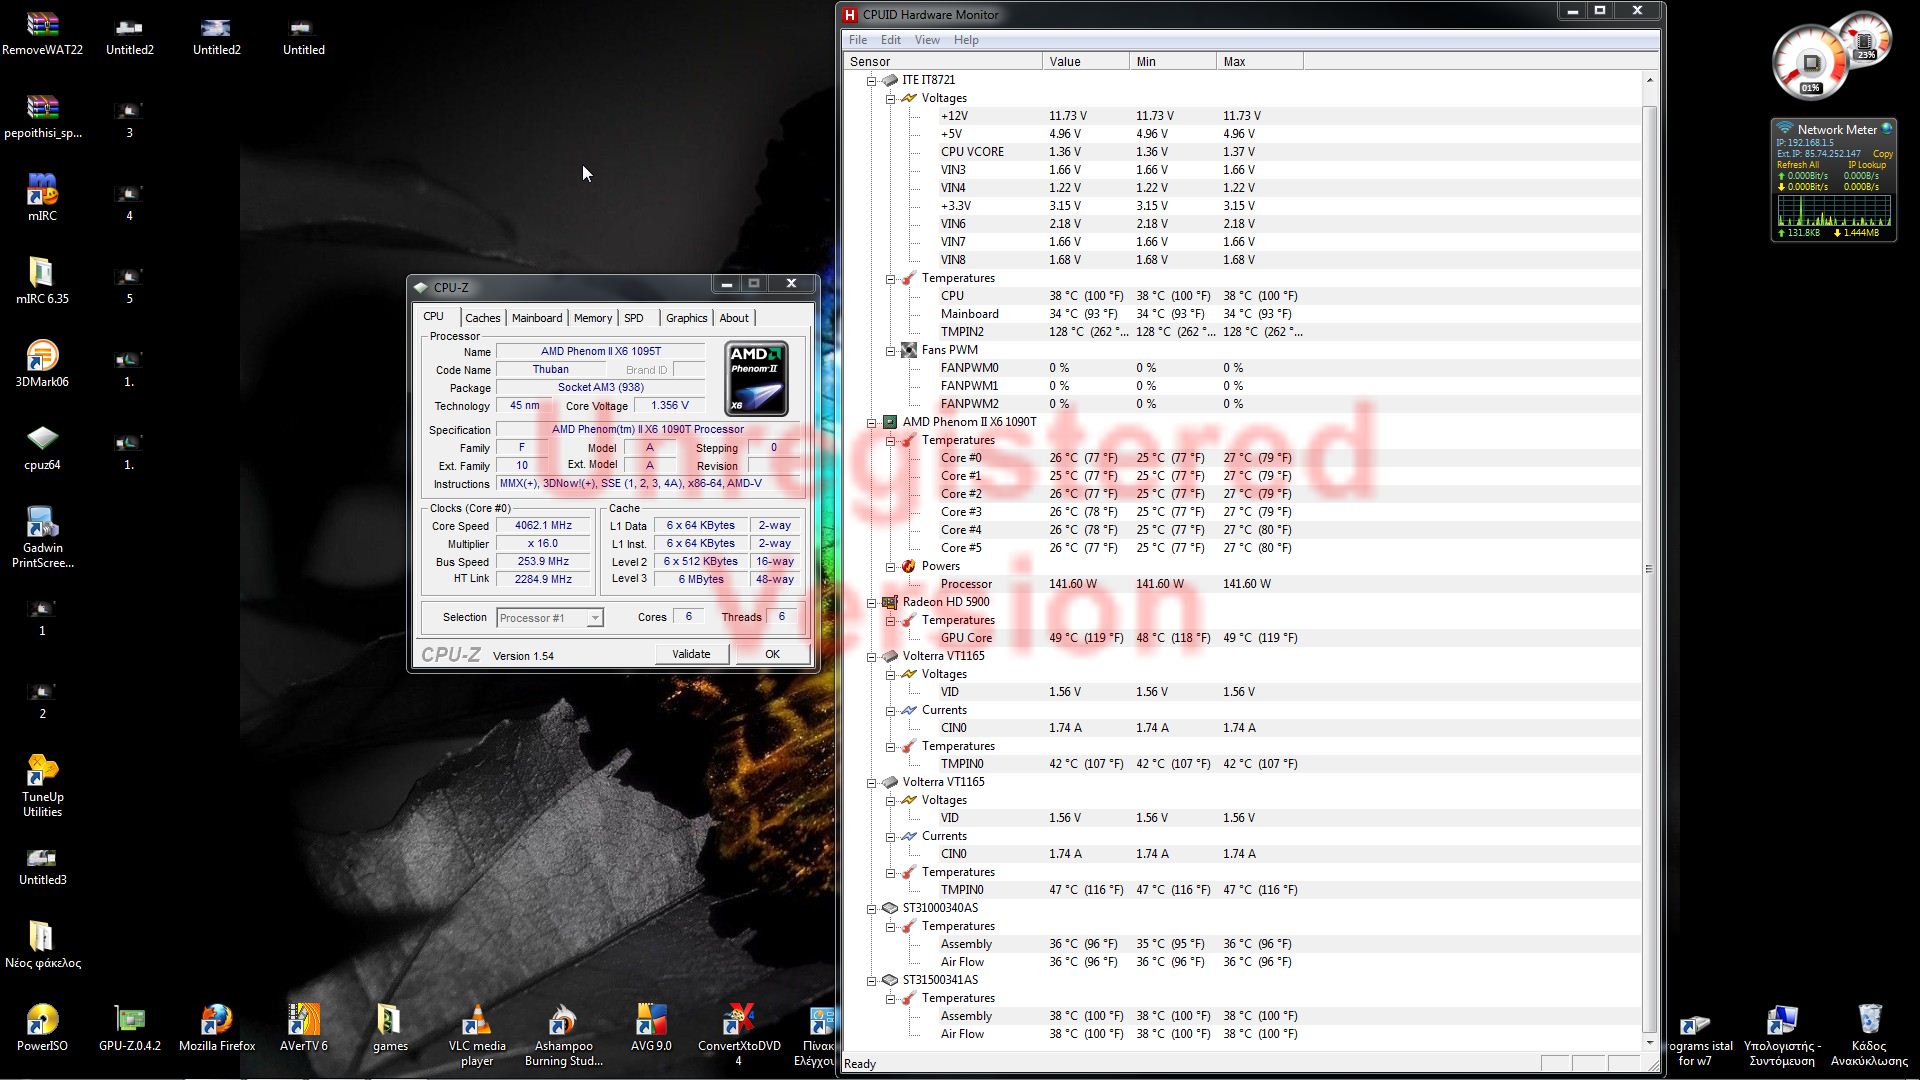
Task: Open the Edit menu in Hardware Monitor
Action: pyautogui.click(x=890, y=40)
